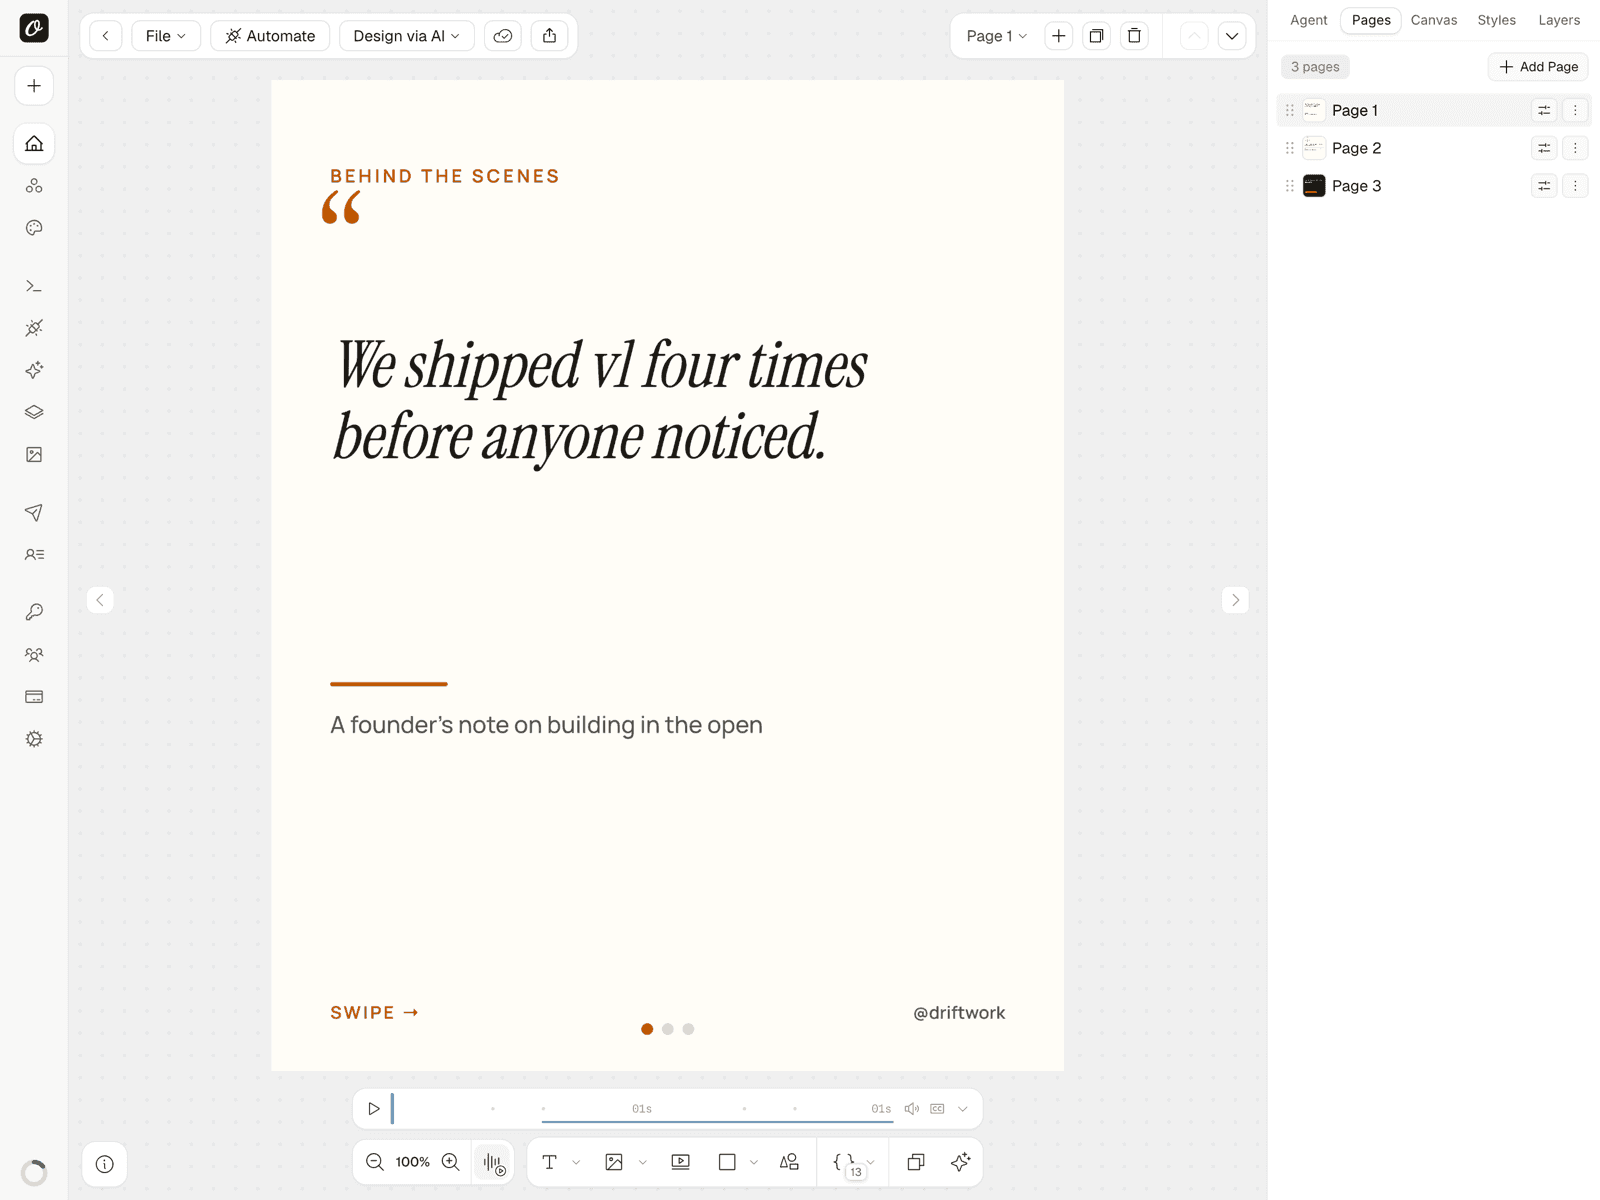1600x1200 pixels.
Task: Go to the next page with the down chevron
Action: coord(1232,36)
